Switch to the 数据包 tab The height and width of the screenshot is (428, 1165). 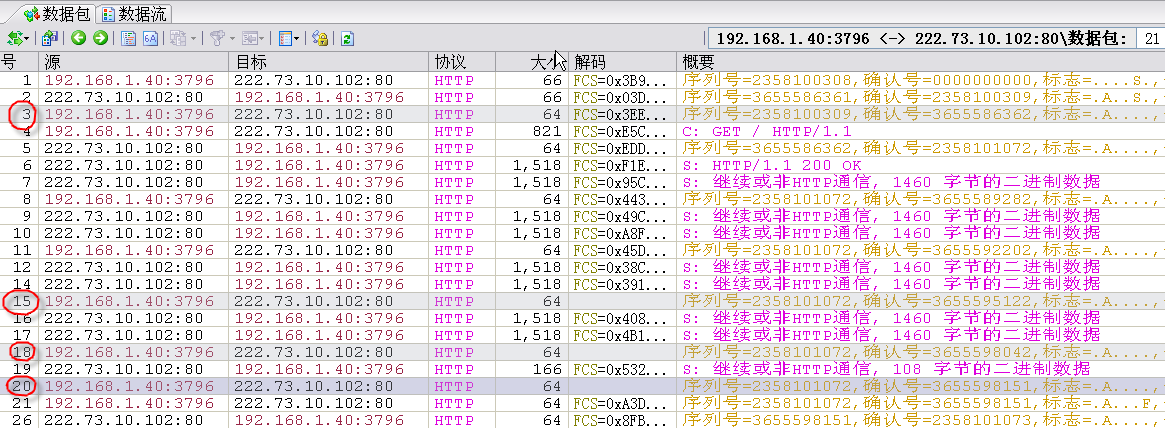56,13
